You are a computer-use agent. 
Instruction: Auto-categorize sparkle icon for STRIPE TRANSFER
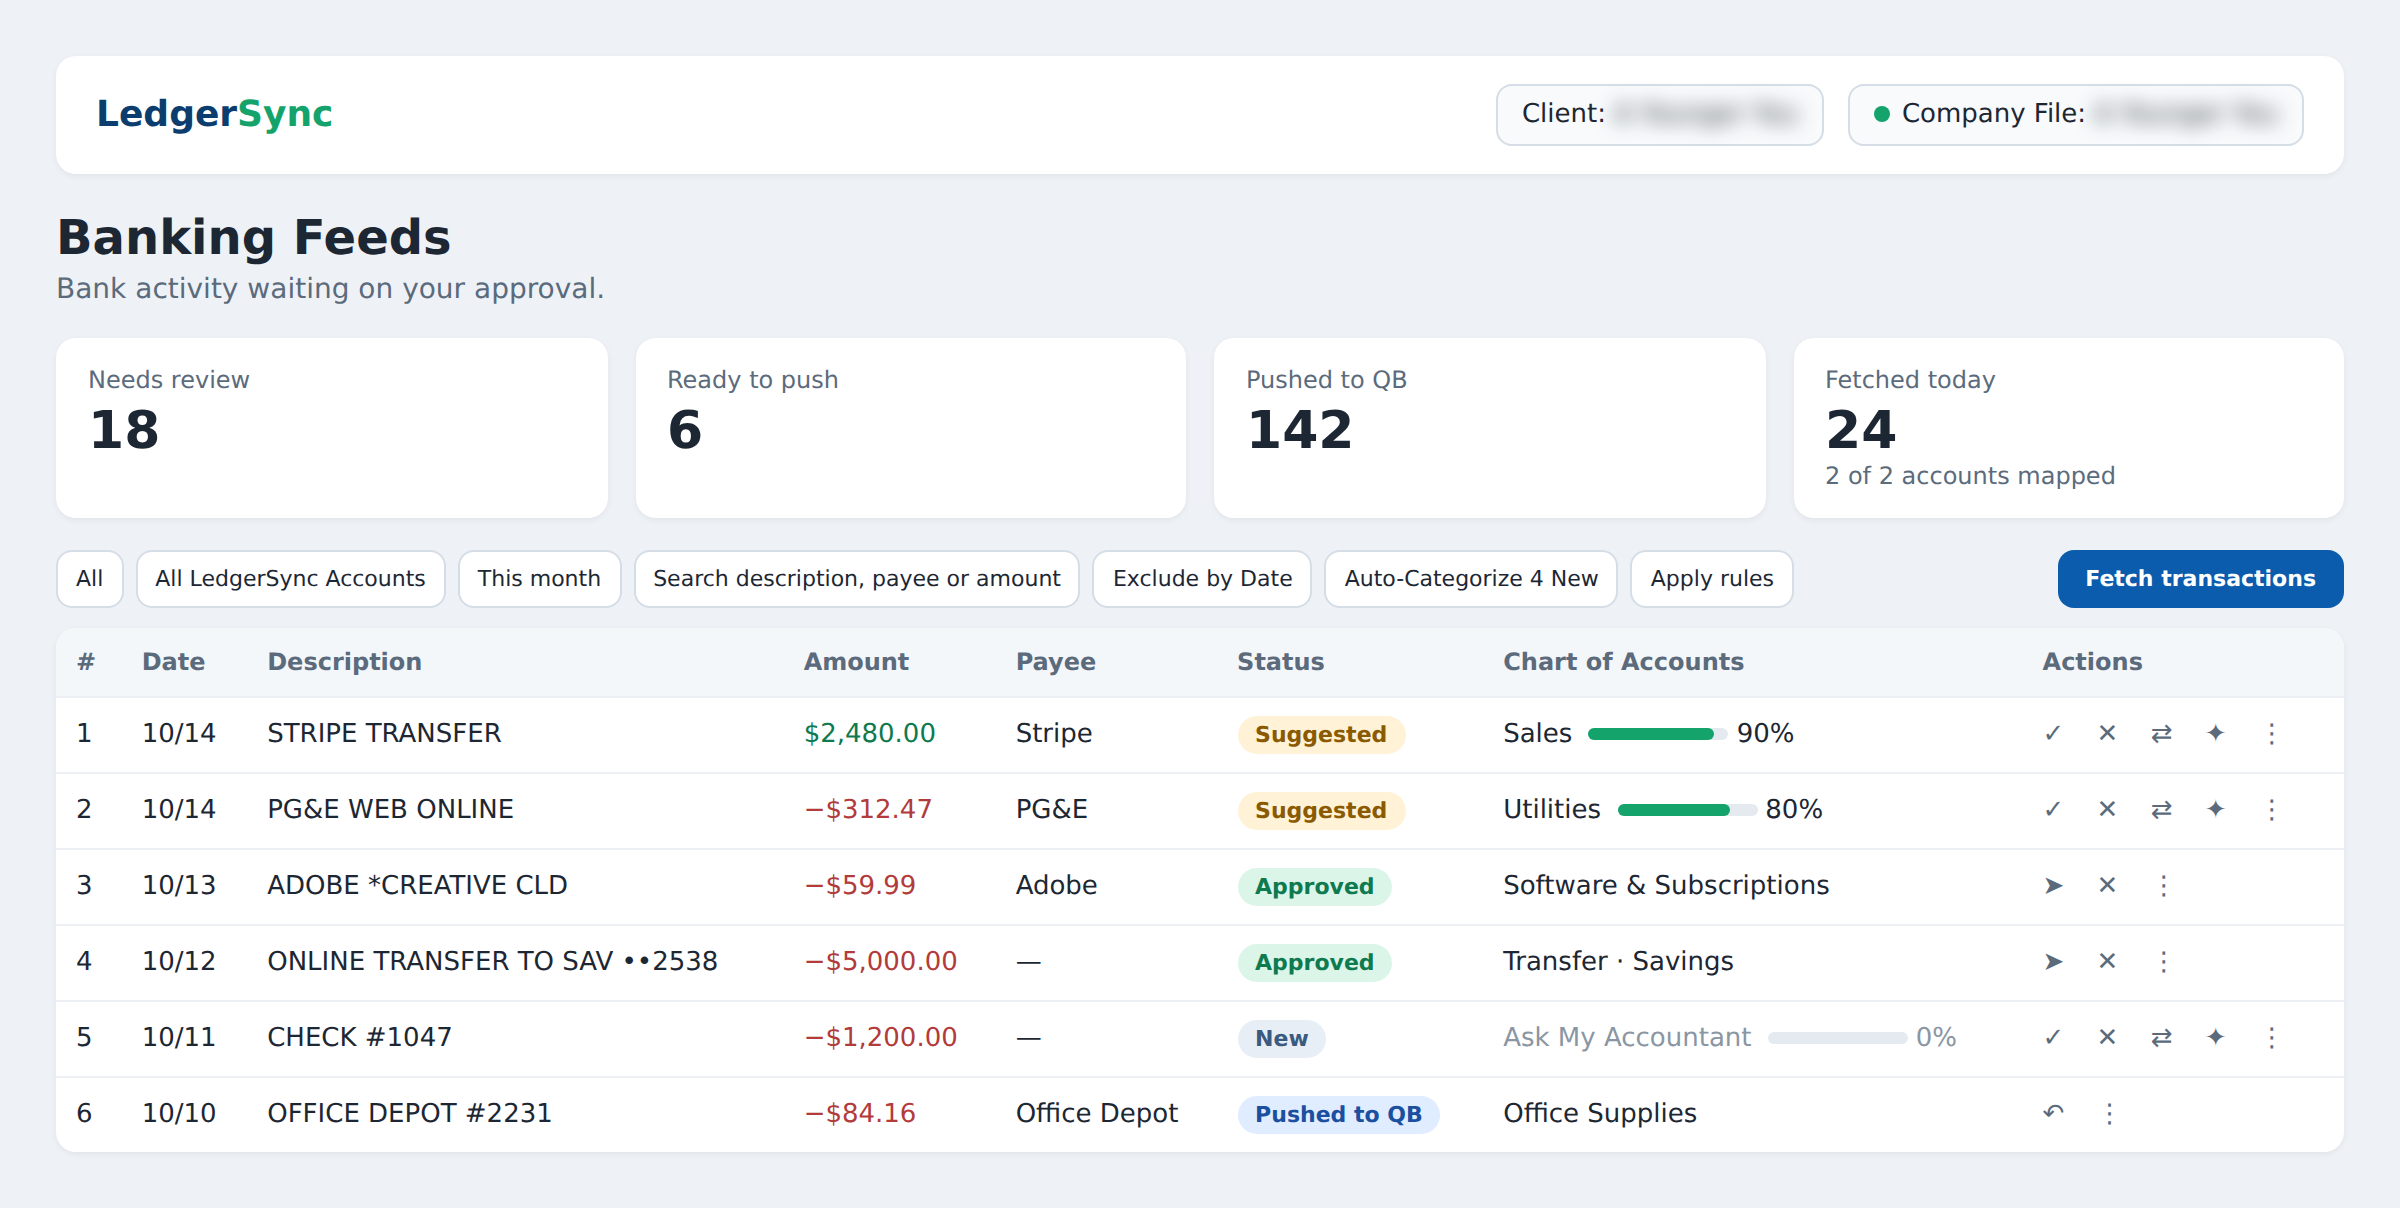pyautogui.click(x=2215, y=733)
